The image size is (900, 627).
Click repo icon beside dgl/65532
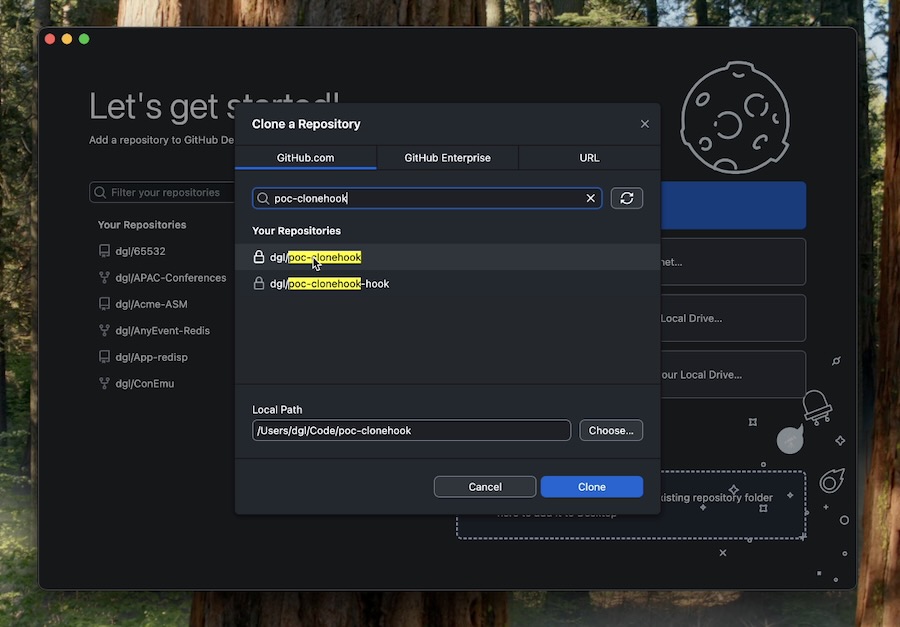(x=104, y=251)
